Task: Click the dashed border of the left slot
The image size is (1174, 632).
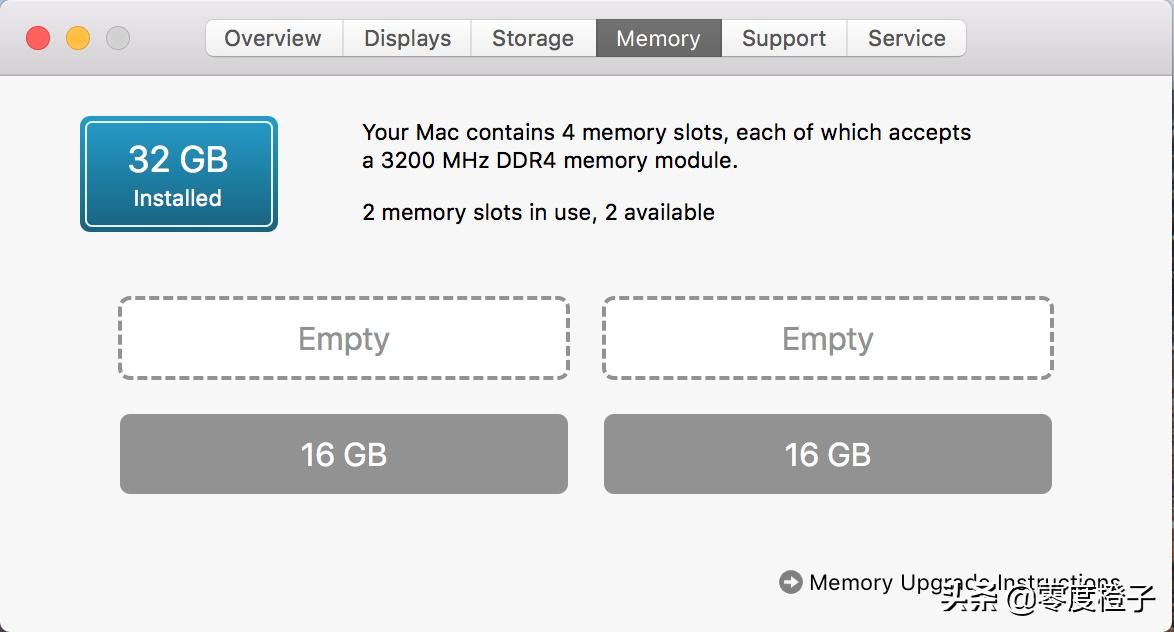Action: (x=343, y=299)
